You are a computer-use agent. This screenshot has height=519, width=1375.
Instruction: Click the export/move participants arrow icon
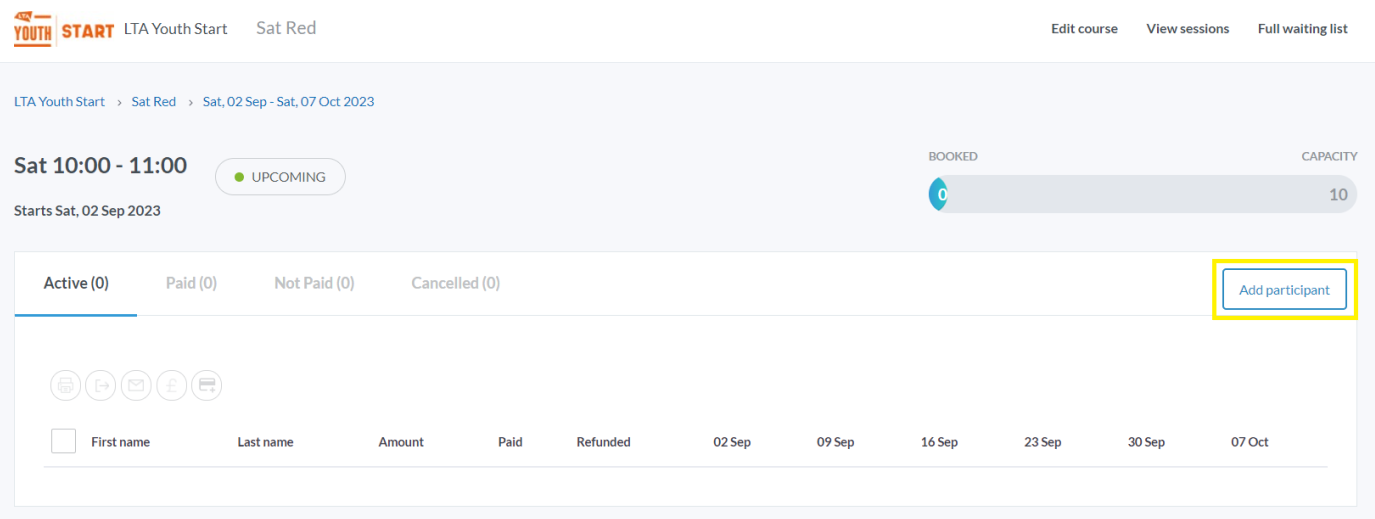101,385
